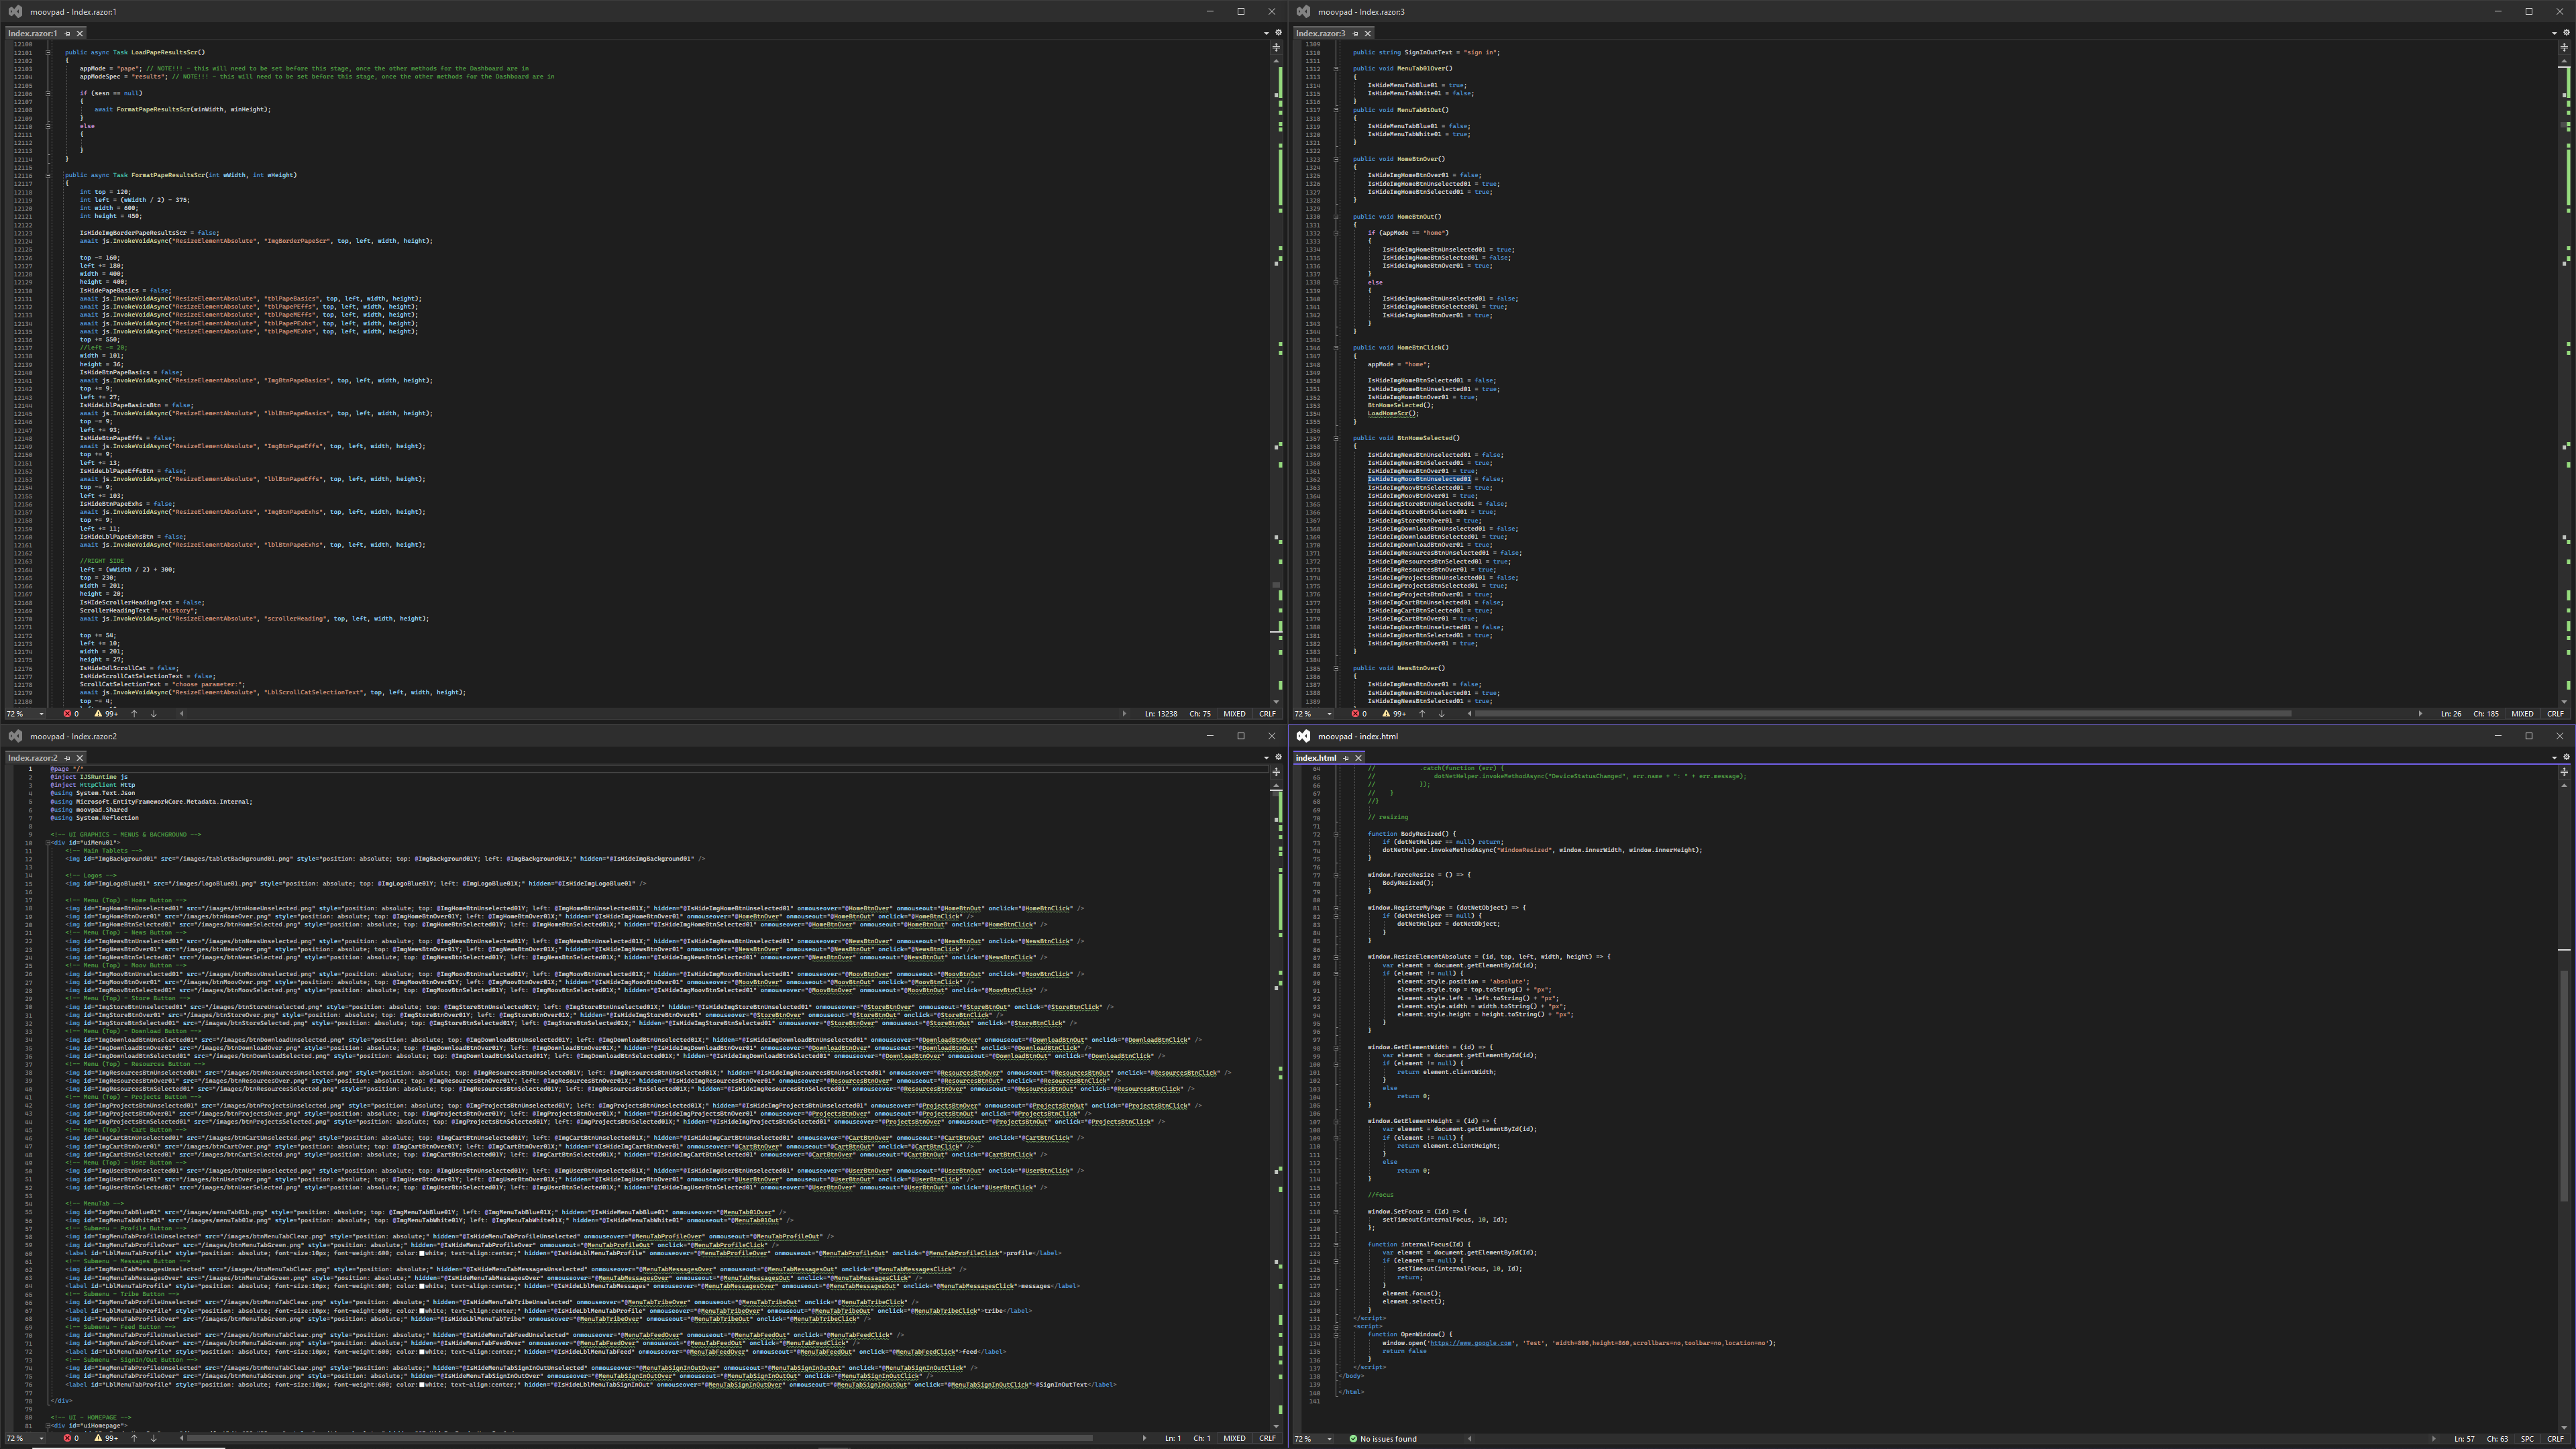Close the Index.razor:2 document tab

coord(80,758)
